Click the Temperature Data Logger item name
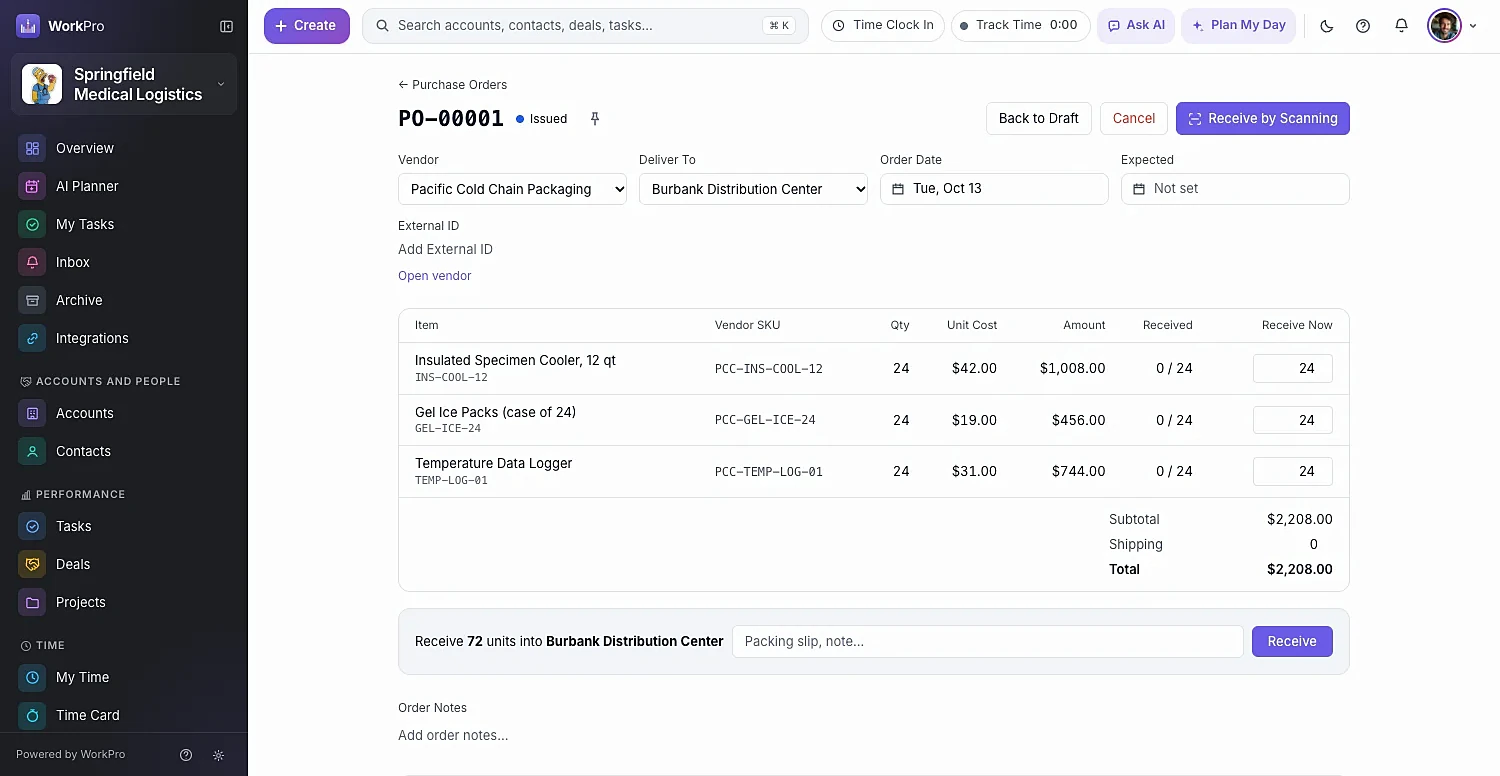The width and height of the screenshot is (1500, 776). (x=494, y=464)
